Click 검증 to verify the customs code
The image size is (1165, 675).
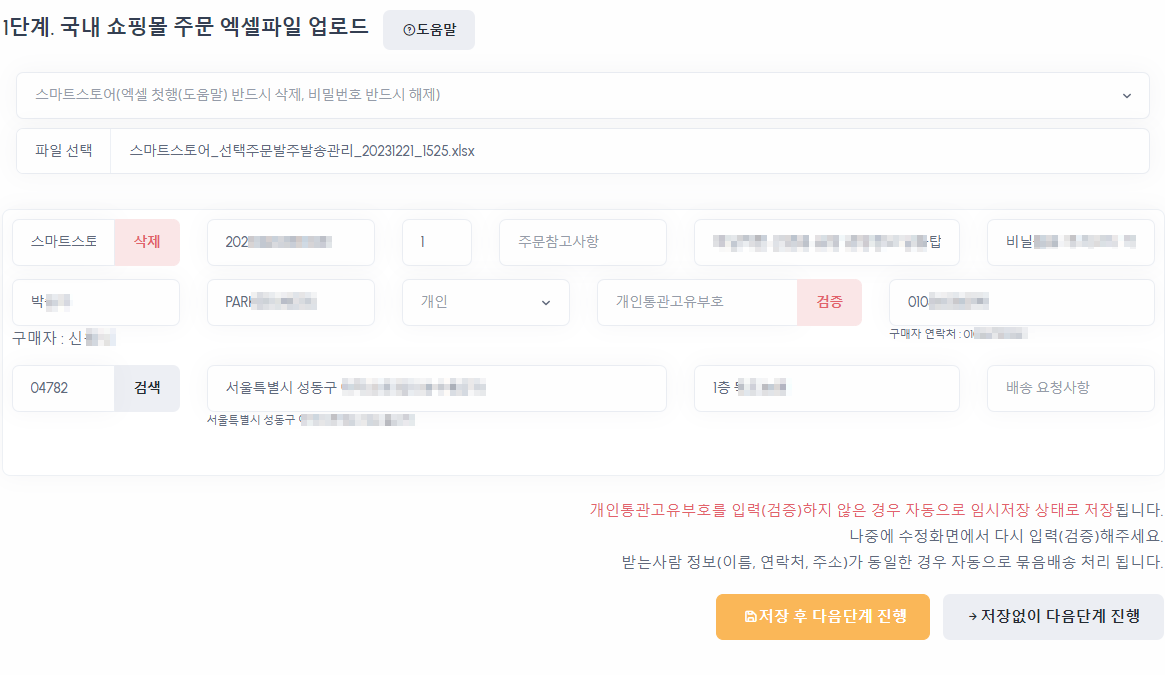(x=829, y=302)
